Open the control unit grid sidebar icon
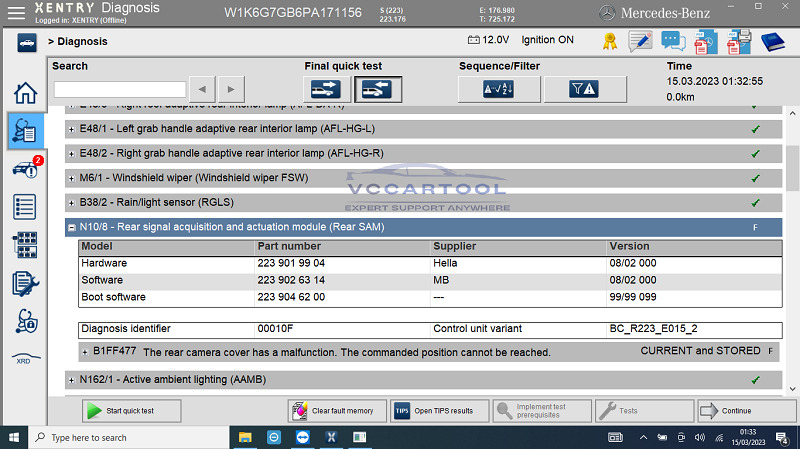This screenshot has width=800, height=449. (x=26, y=245)
